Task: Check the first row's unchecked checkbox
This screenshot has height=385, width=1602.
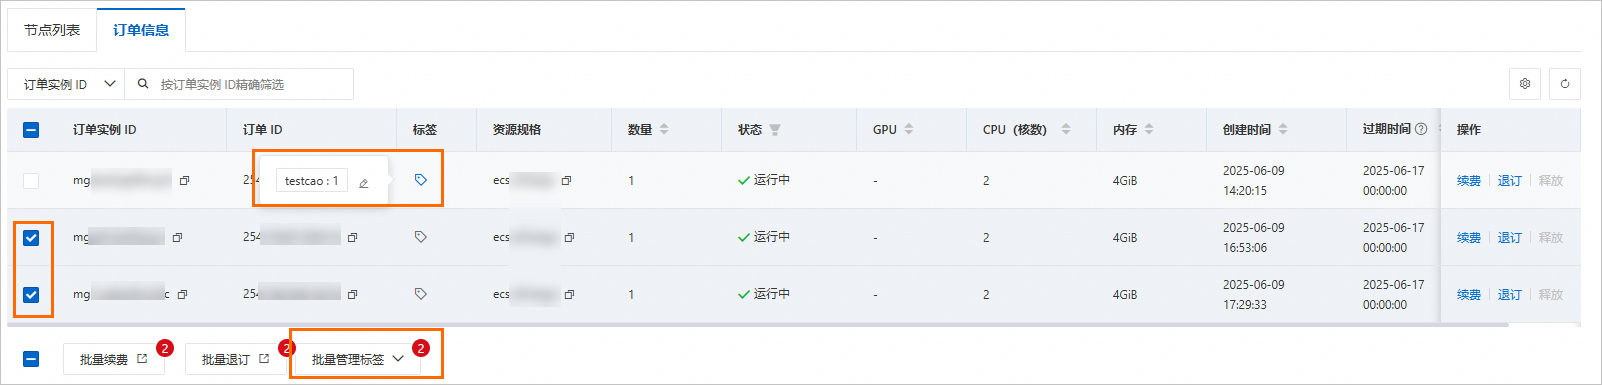Action: tap(31, 181)
